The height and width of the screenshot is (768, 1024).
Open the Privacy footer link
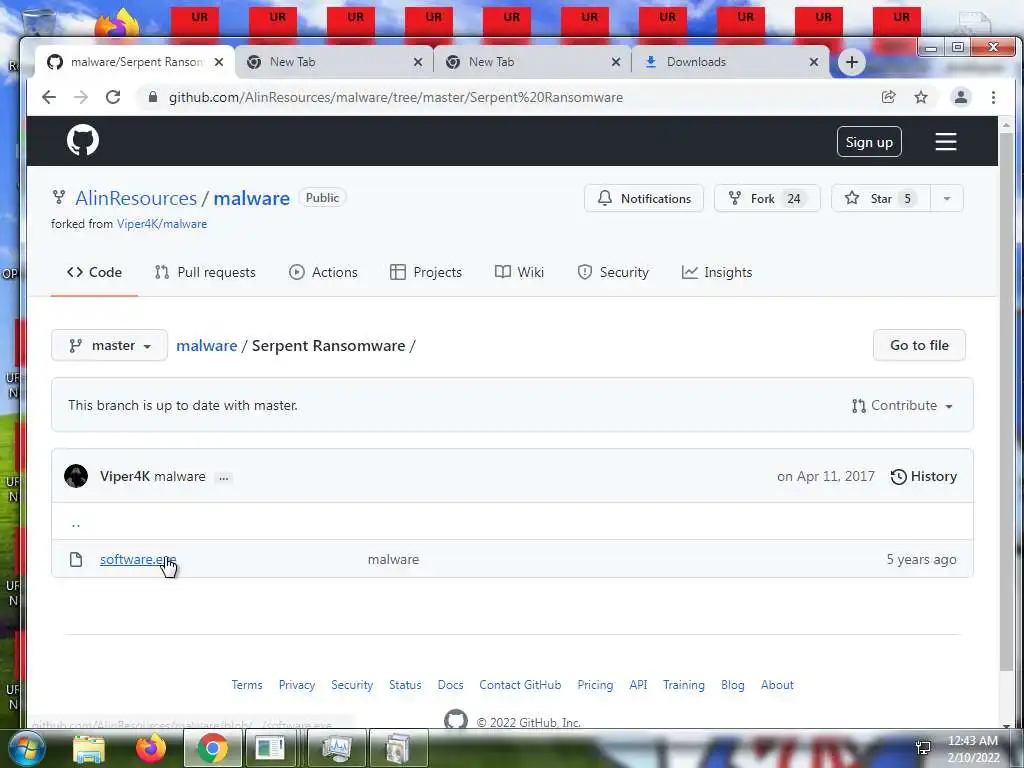tap(296, 685)
